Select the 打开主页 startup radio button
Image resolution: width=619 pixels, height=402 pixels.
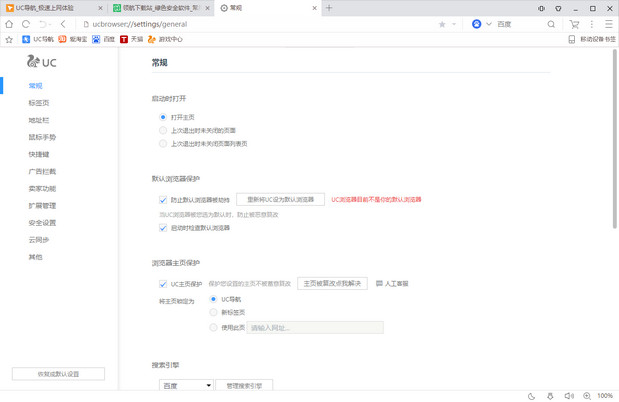[x=163, y=117]
